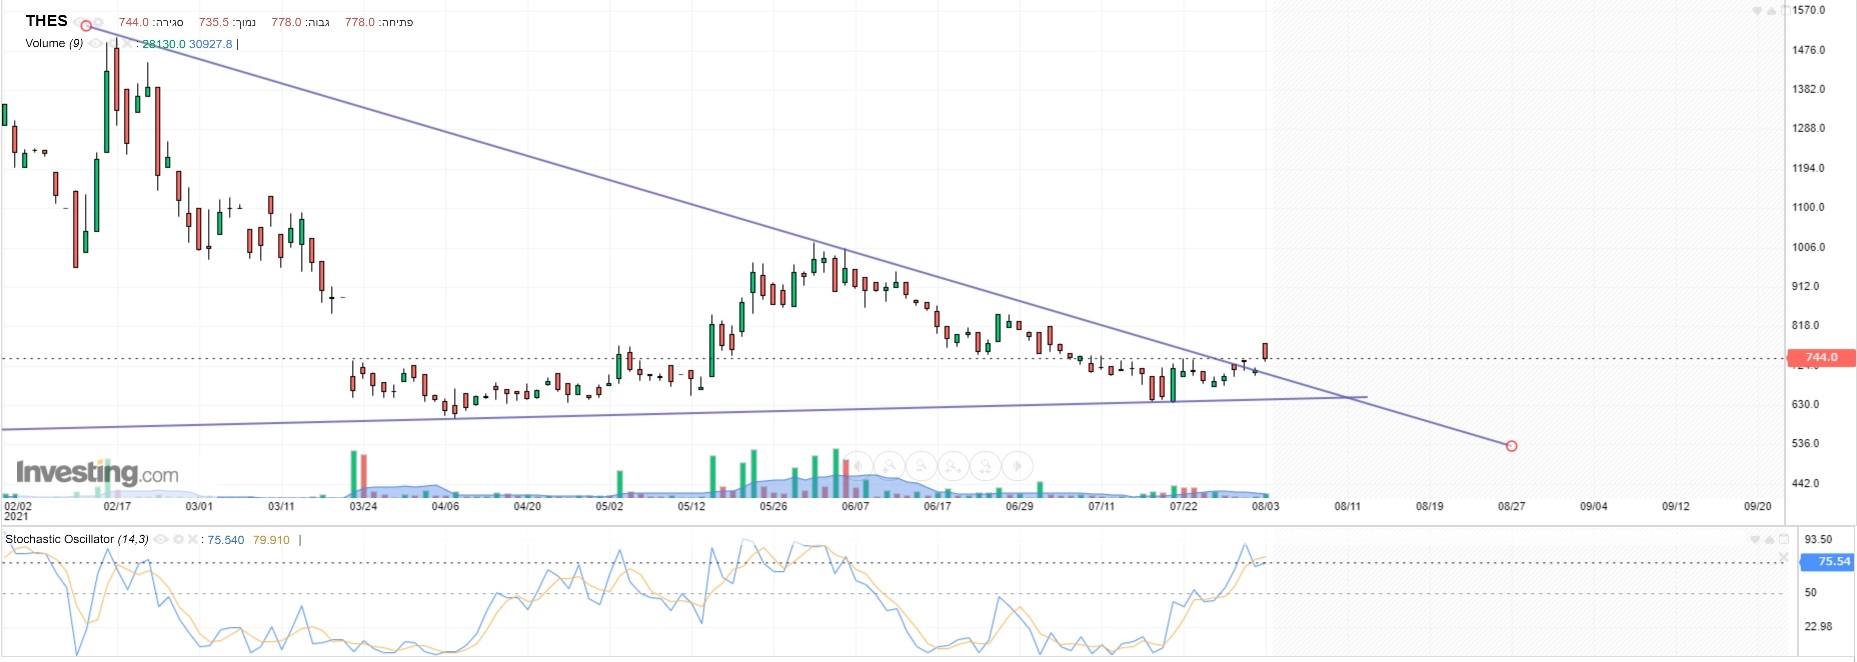Remove the Volume indicator with X icon
This screenshot has height=662, width=1857.
pyautogui.click(x=127, y=43)
